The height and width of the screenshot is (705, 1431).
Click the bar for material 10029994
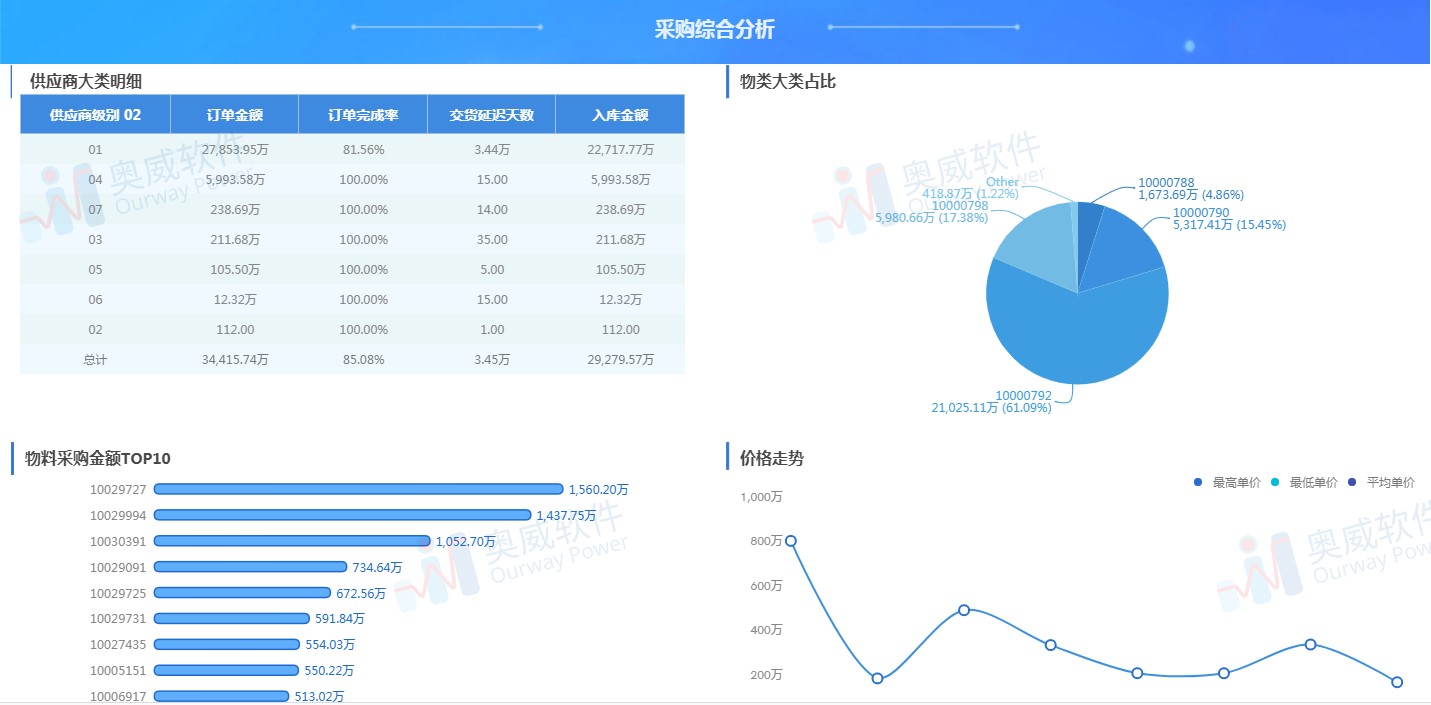(342, 515)
